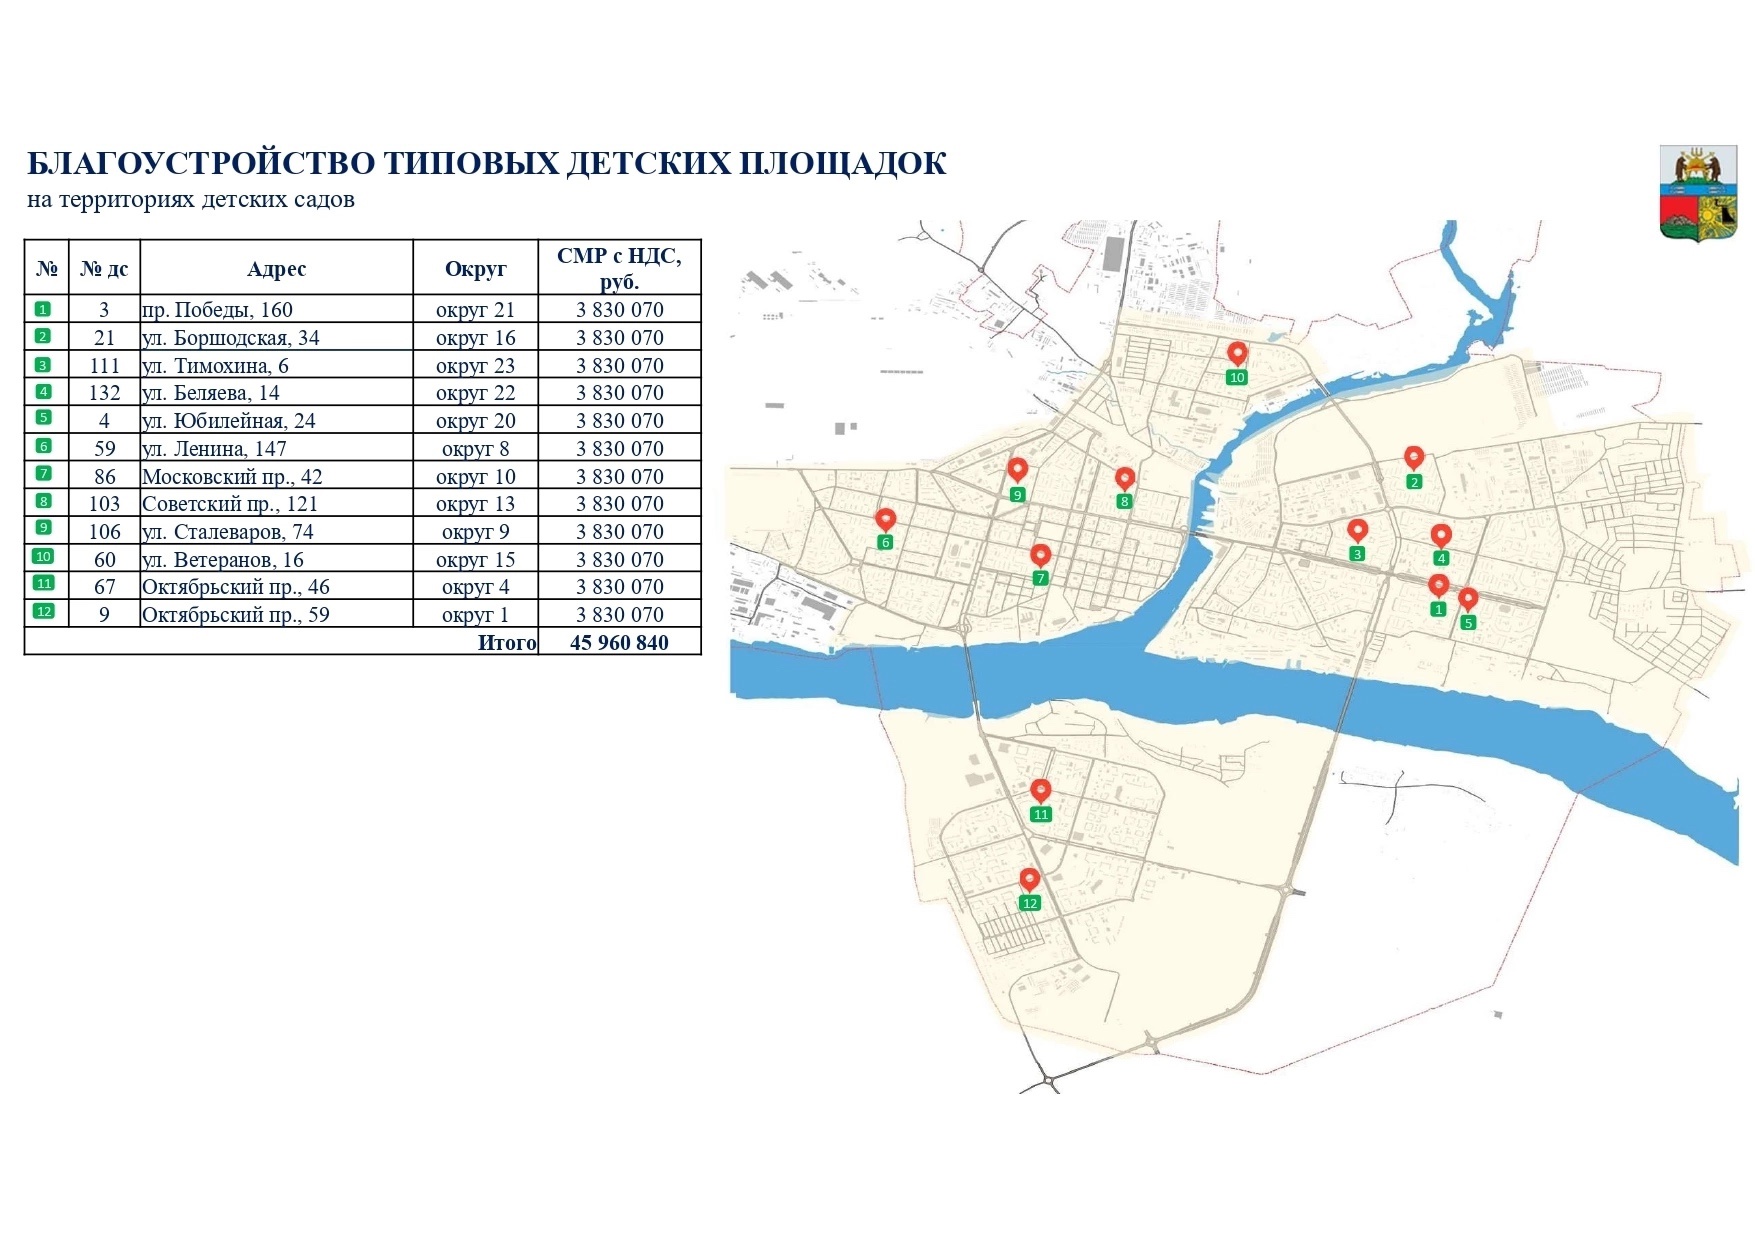Select the 'ул. Сталеваров, 74' address cell
This screenshot has width=1755, height=1241.
pos(228,532)
